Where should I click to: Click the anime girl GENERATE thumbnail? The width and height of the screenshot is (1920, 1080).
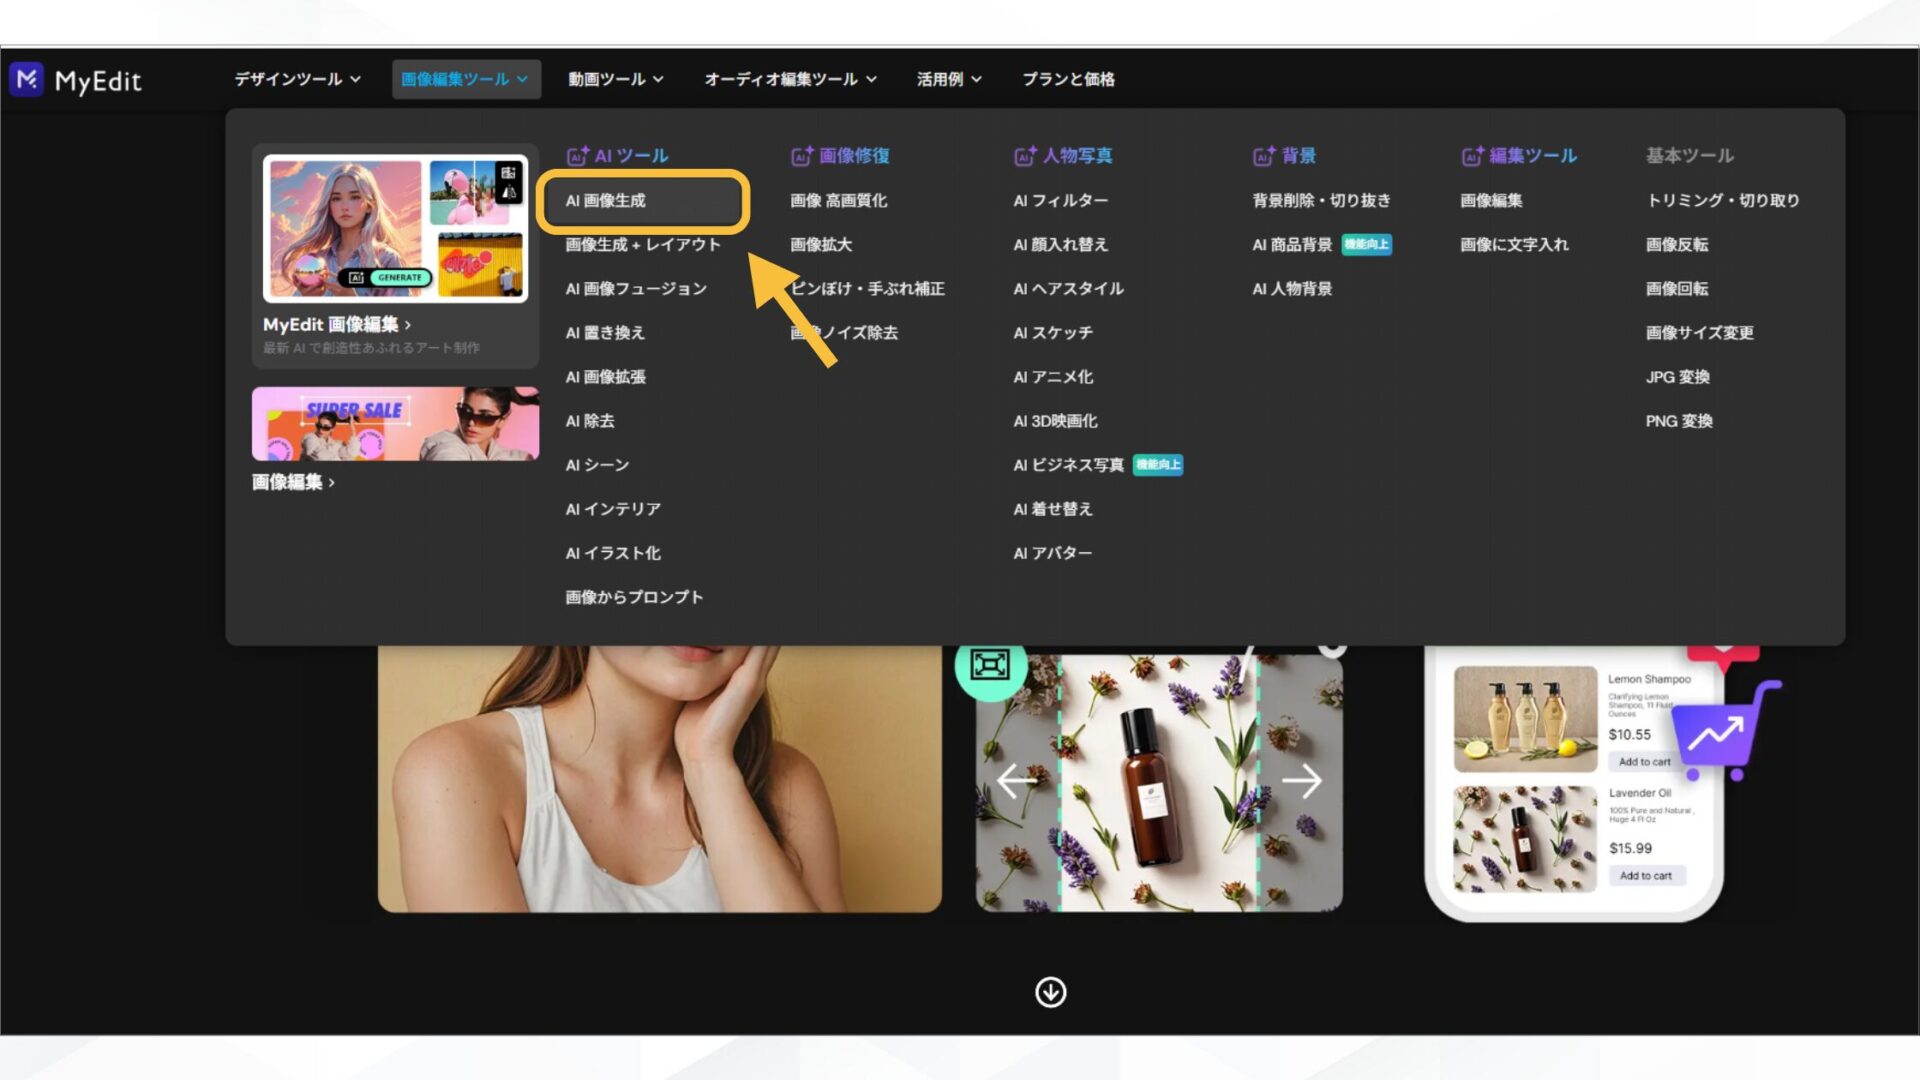click(x=348, y=228)
